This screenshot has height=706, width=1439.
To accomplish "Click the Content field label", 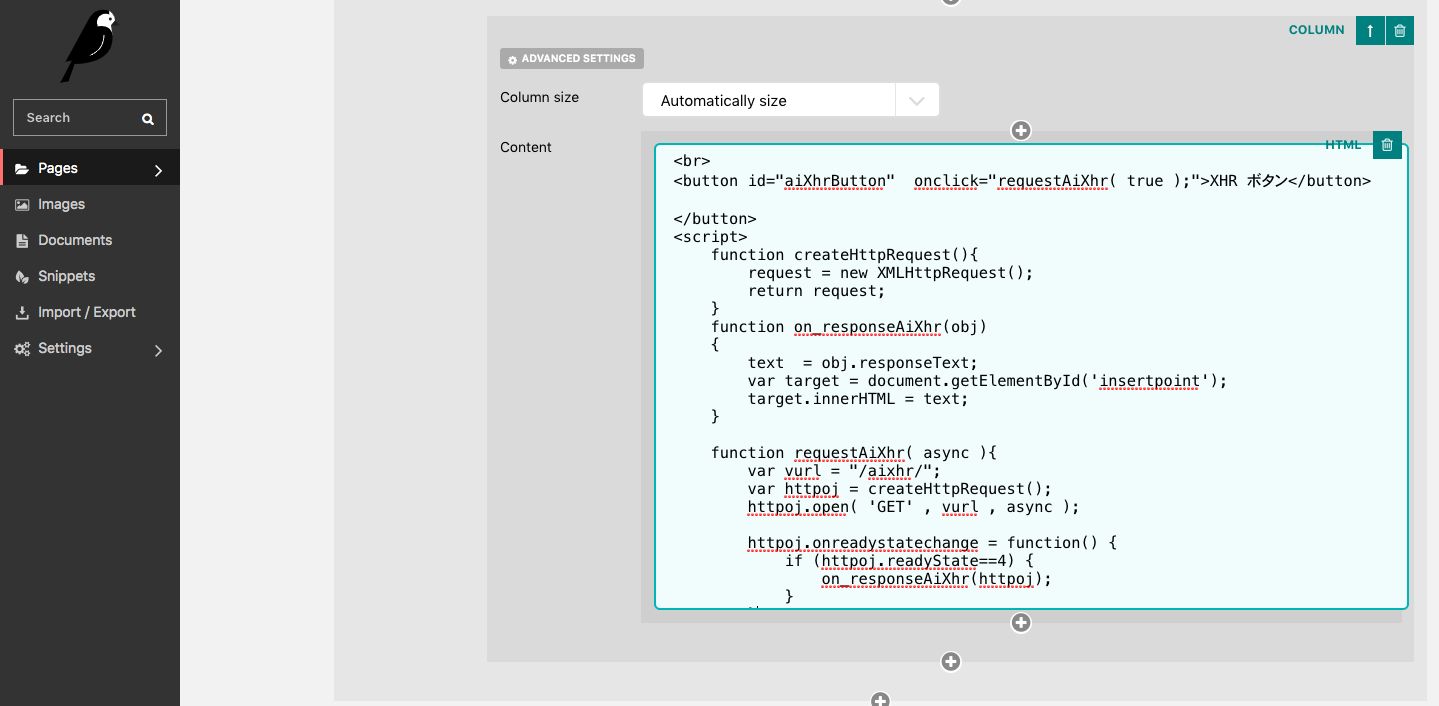I will [x=526, y=147].
